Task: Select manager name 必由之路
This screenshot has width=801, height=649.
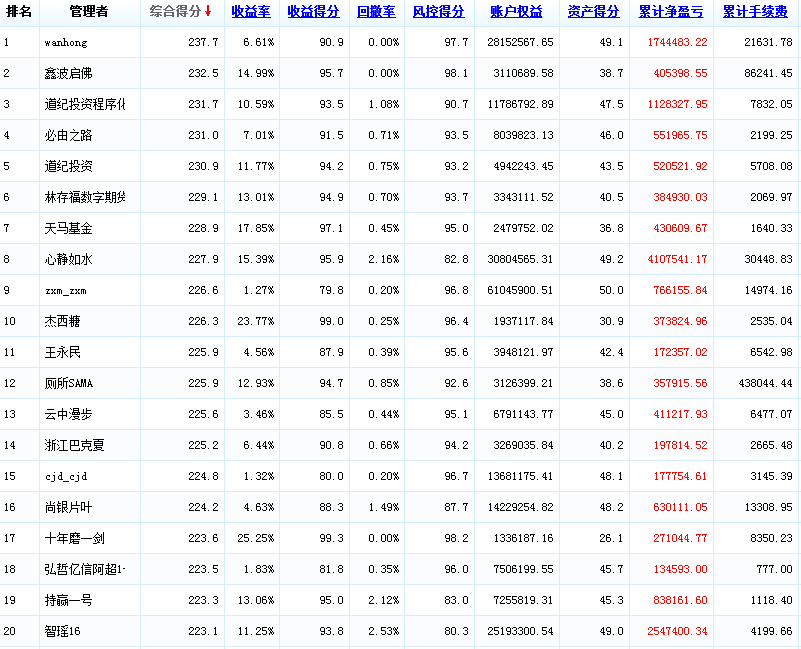Action: 68,135
